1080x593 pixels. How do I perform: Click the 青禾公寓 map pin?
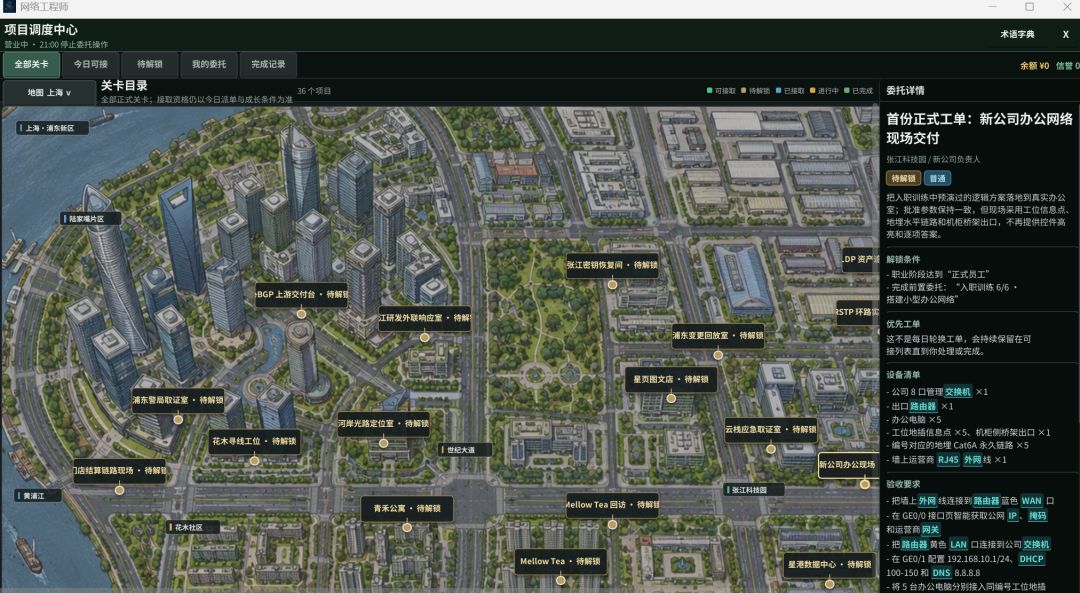click(407, 528)
